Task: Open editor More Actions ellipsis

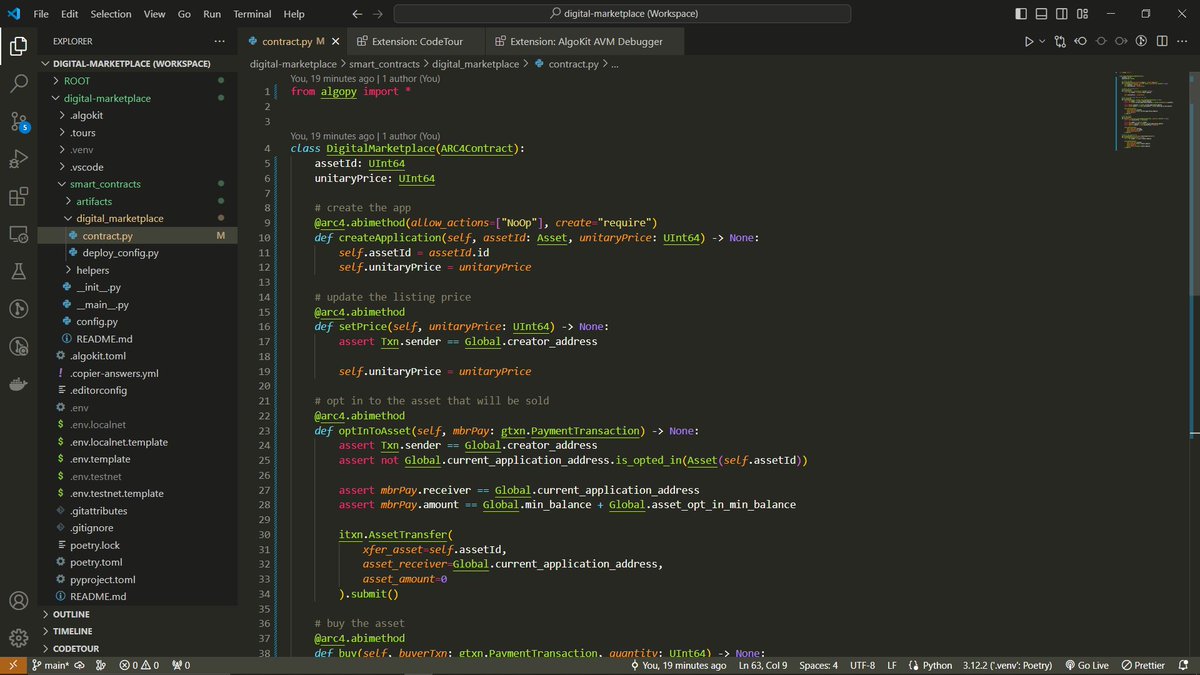Action: pos(1183,42)
